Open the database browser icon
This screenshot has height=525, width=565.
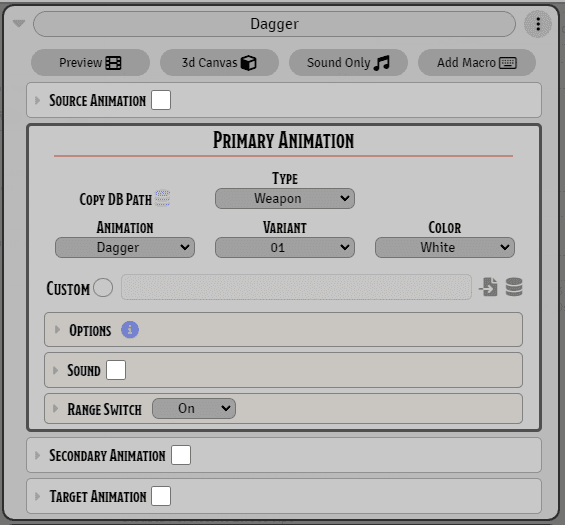point(514,287)
